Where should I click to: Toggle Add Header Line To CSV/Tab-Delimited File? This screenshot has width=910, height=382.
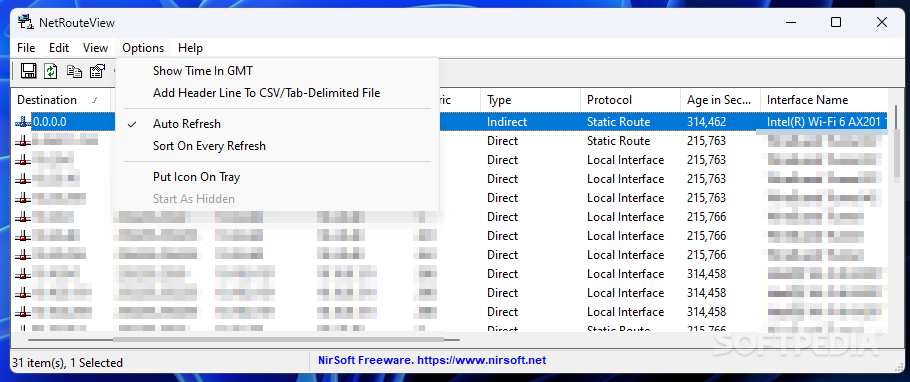point(277,93)
